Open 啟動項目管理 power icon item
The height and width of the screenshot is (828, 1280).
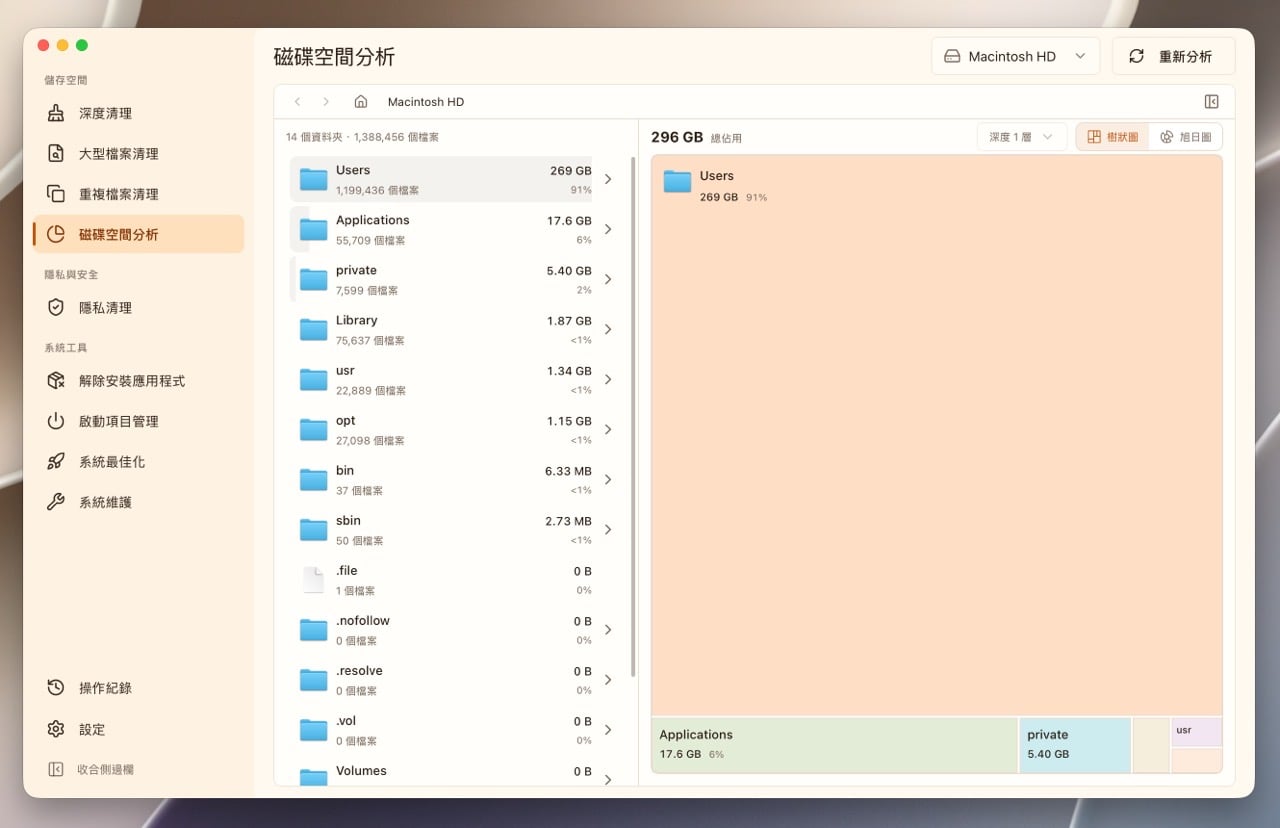[x=138, y=421]
